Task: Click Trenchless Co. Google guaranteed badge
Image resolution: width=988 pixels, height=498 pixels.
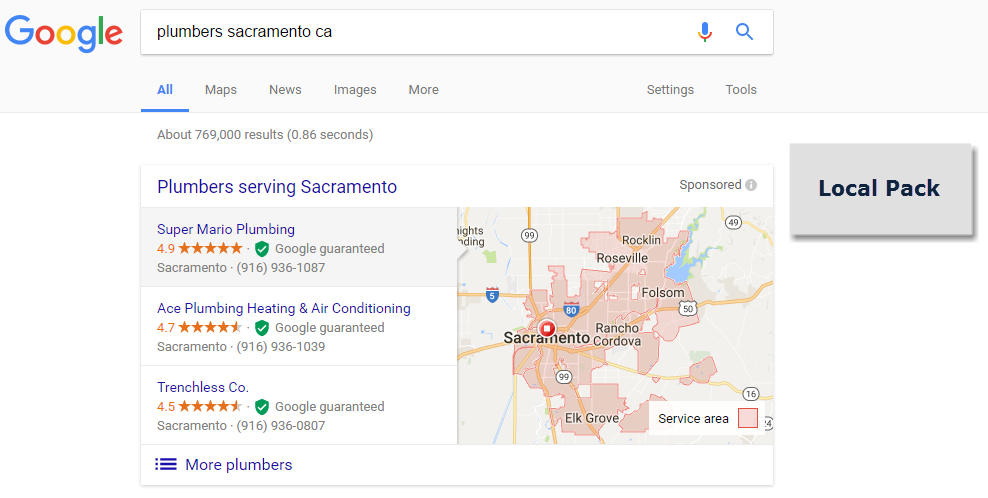Action: pos(262,407)
